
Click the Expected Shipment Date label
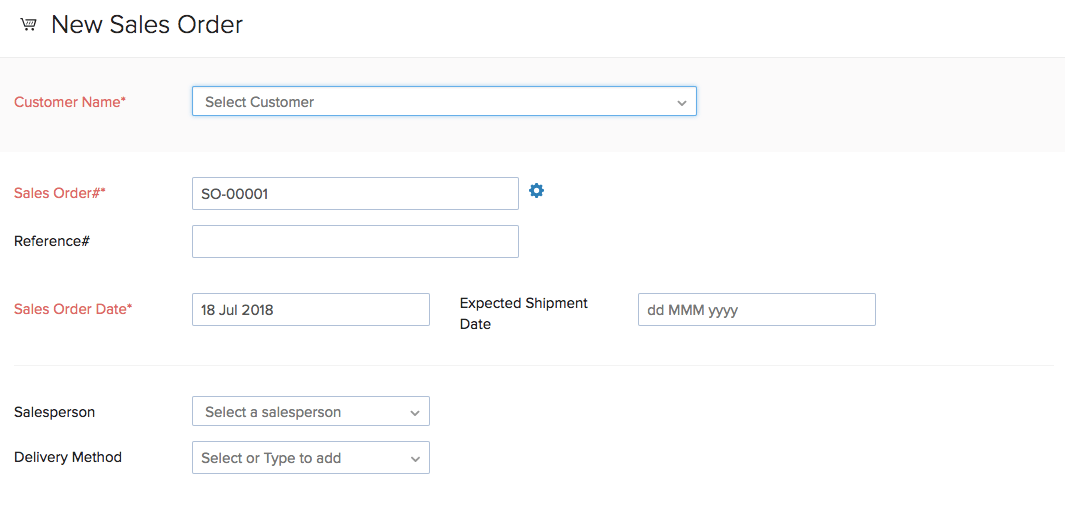coord(523,313)
